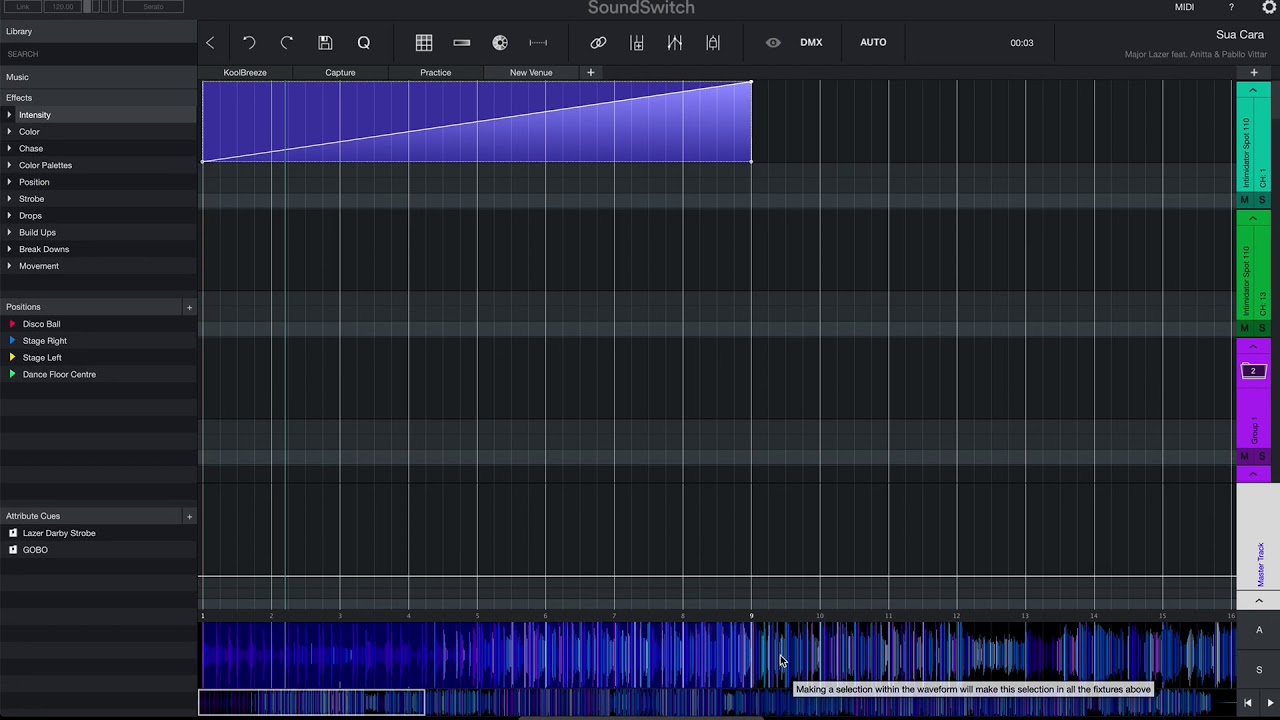Open the help question mark
This screenshot has height=720, width=1280.
(1231, 7)
